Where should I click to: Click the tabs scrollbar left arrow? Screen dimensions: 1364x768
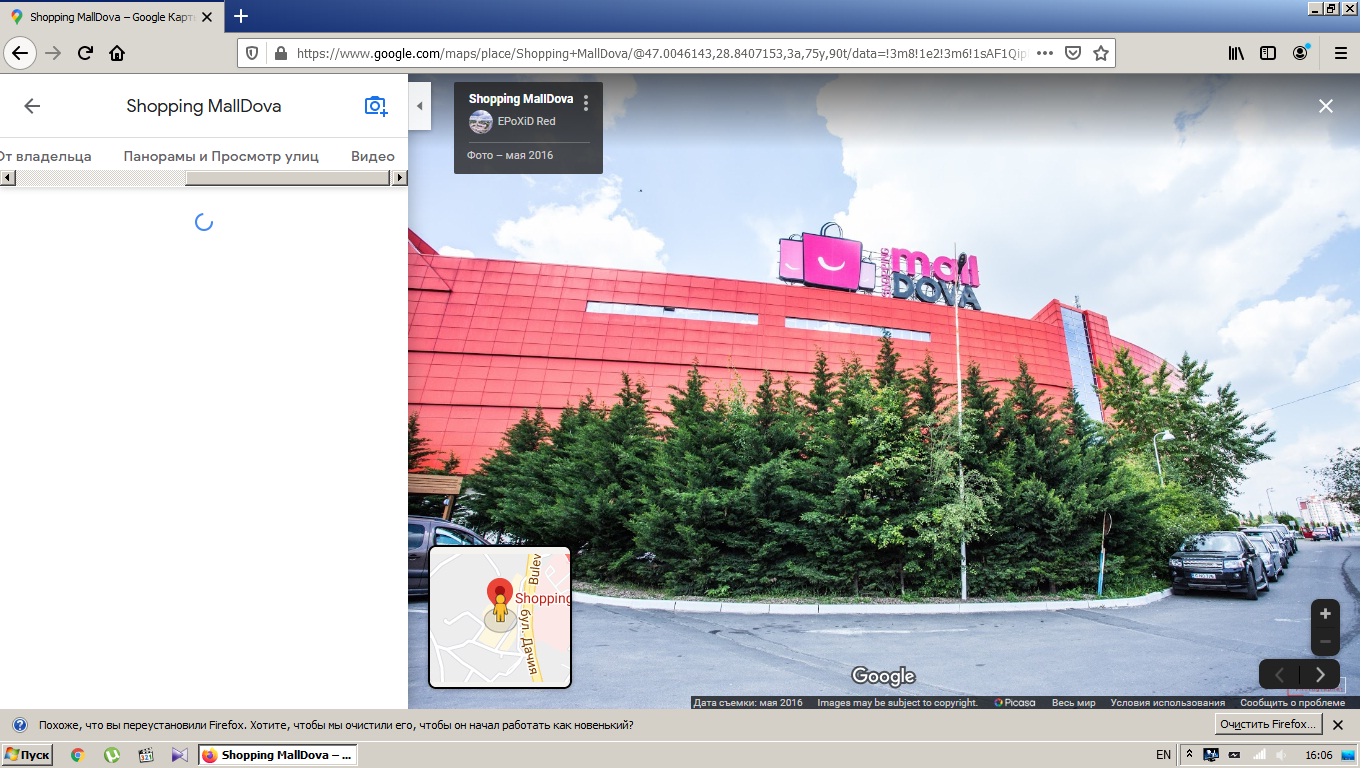click(7, 178)
